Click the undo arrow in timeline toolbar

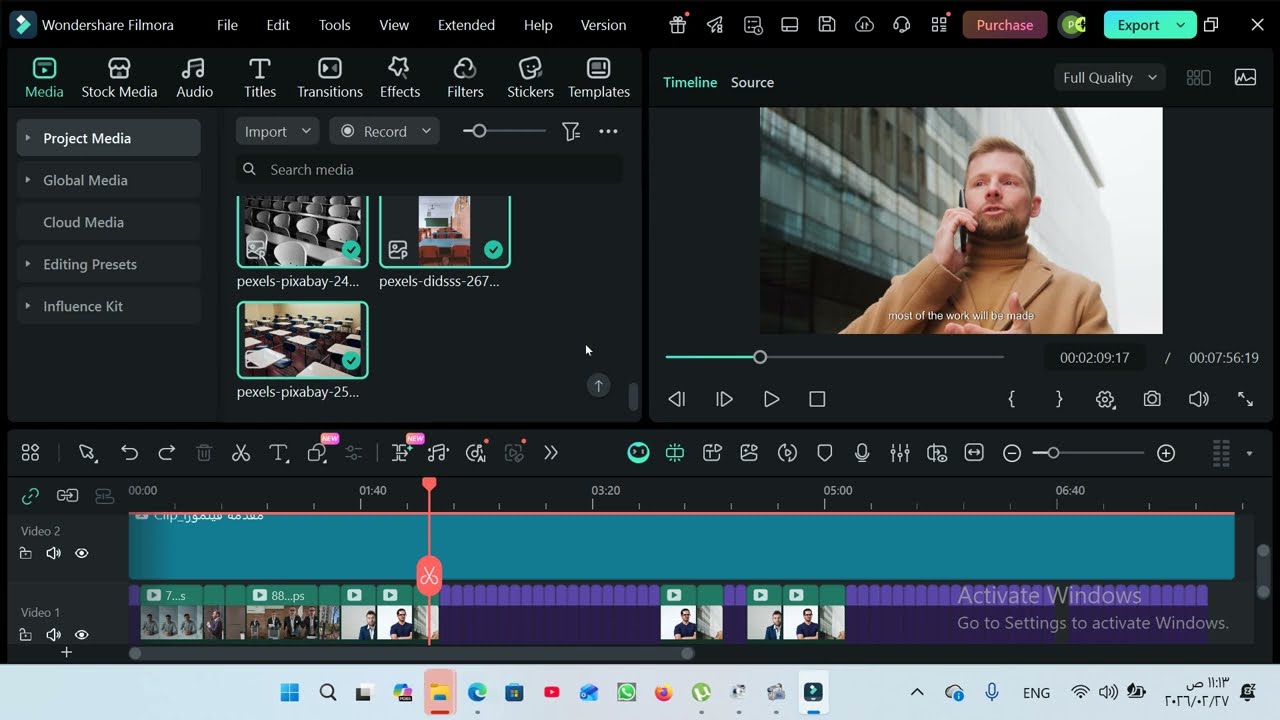click(129, 453)
